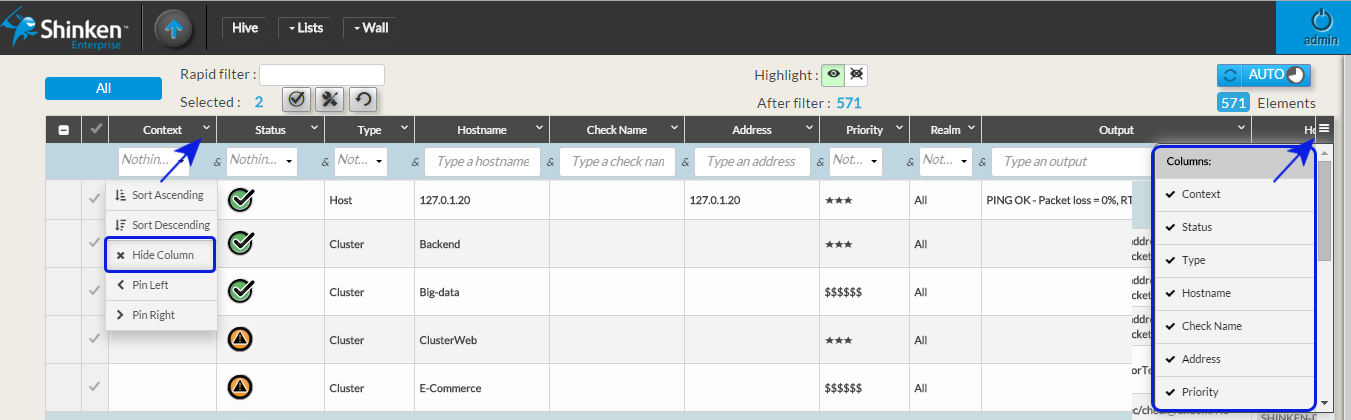Click the recheck circular arrow icon

[363, 99]
